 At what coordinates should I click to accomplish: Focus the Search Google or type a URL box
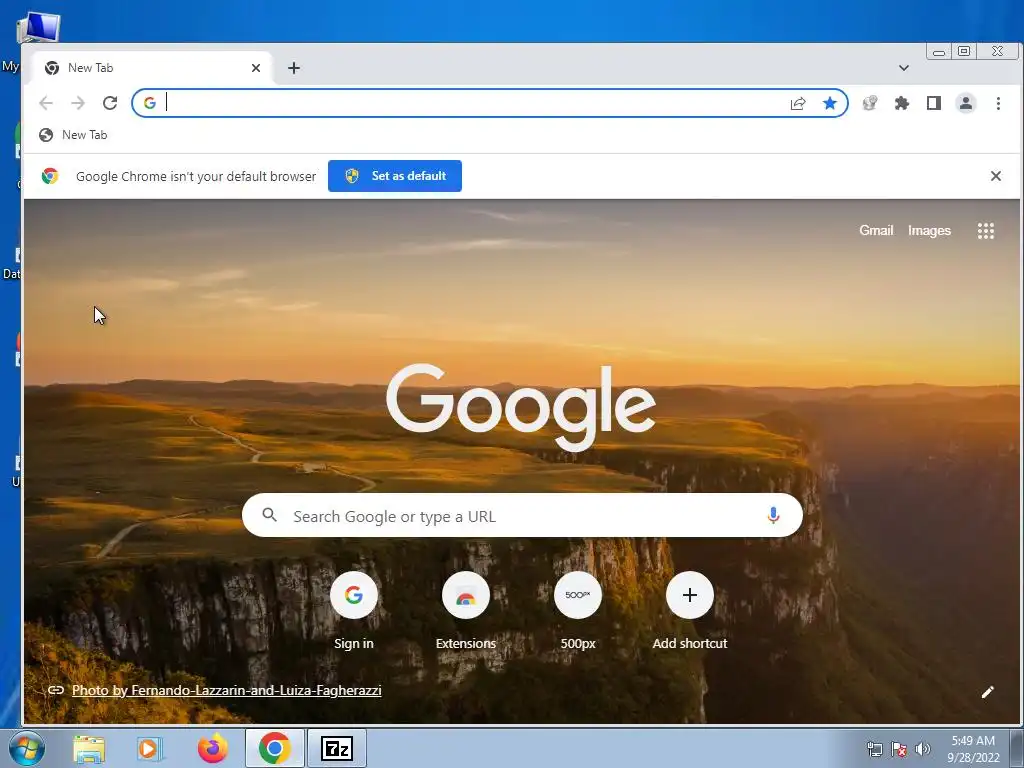click(x=522, y=515)
